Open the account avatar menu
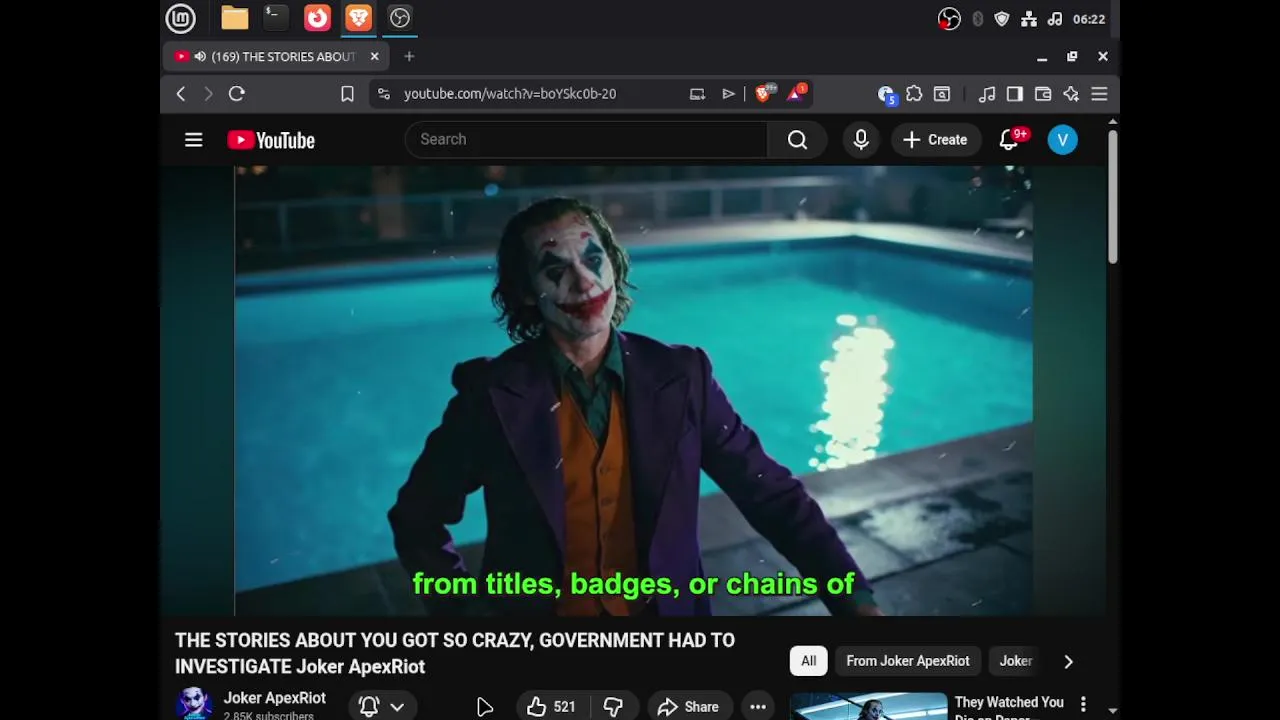The height and width of the screenshot is (720, 1280). pyautogui.click(x=1063, y=140)
